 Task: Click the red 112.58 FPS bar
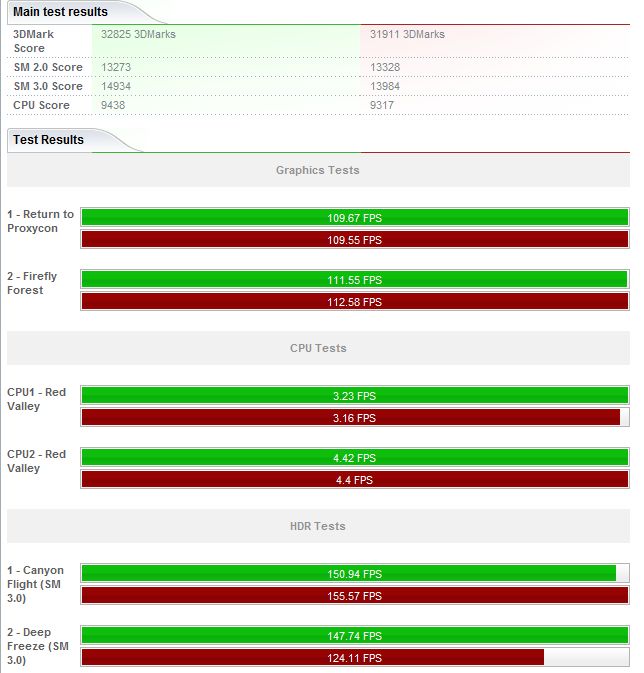tap(354, 302)
